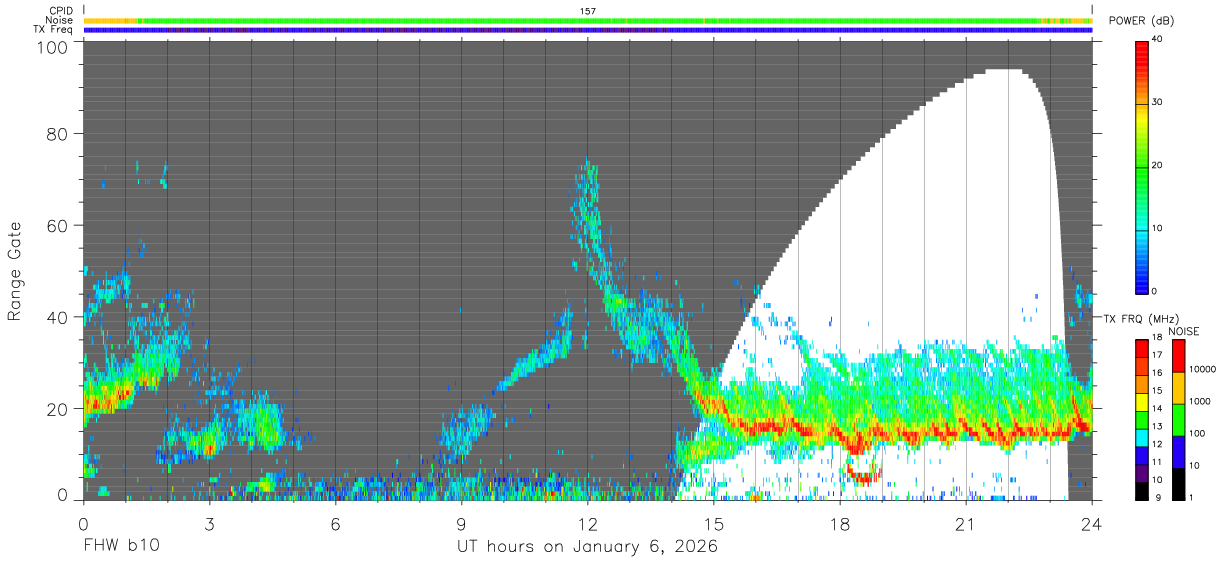Click the 'TX FRQ (MHz)' legend title
1228x567 pixels.
point(1140,318)
